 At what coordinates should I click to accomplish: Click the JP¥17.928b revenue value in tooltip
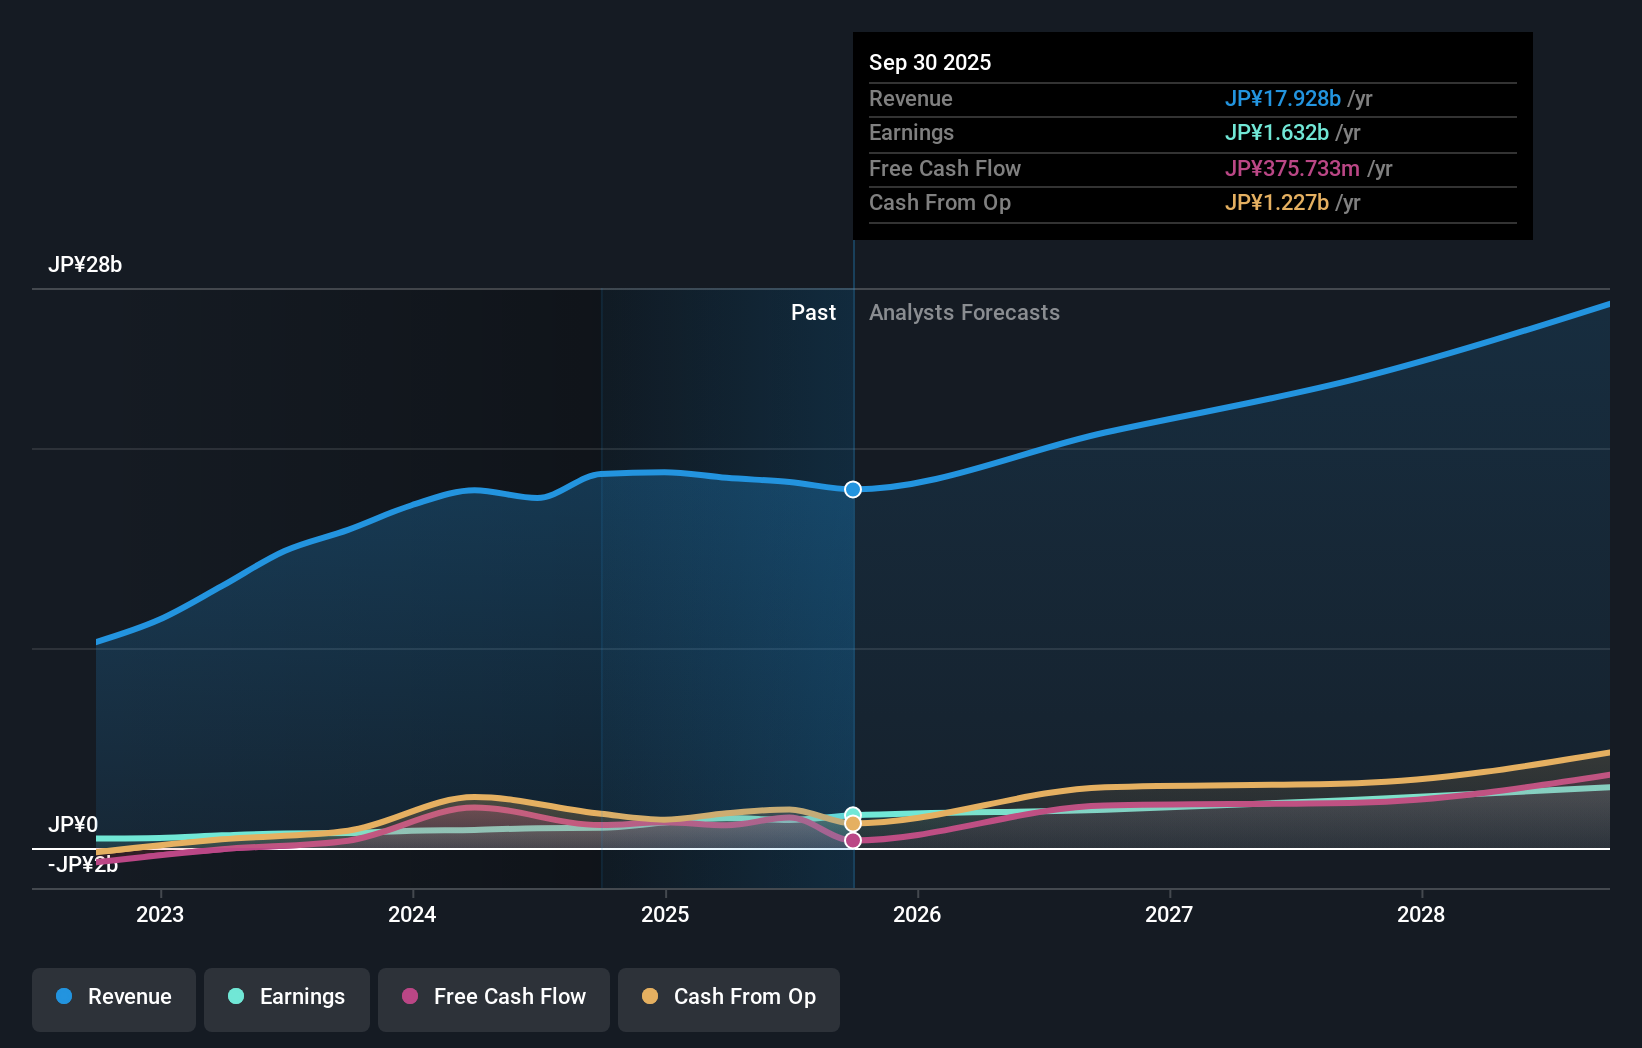coord(1283,98)
